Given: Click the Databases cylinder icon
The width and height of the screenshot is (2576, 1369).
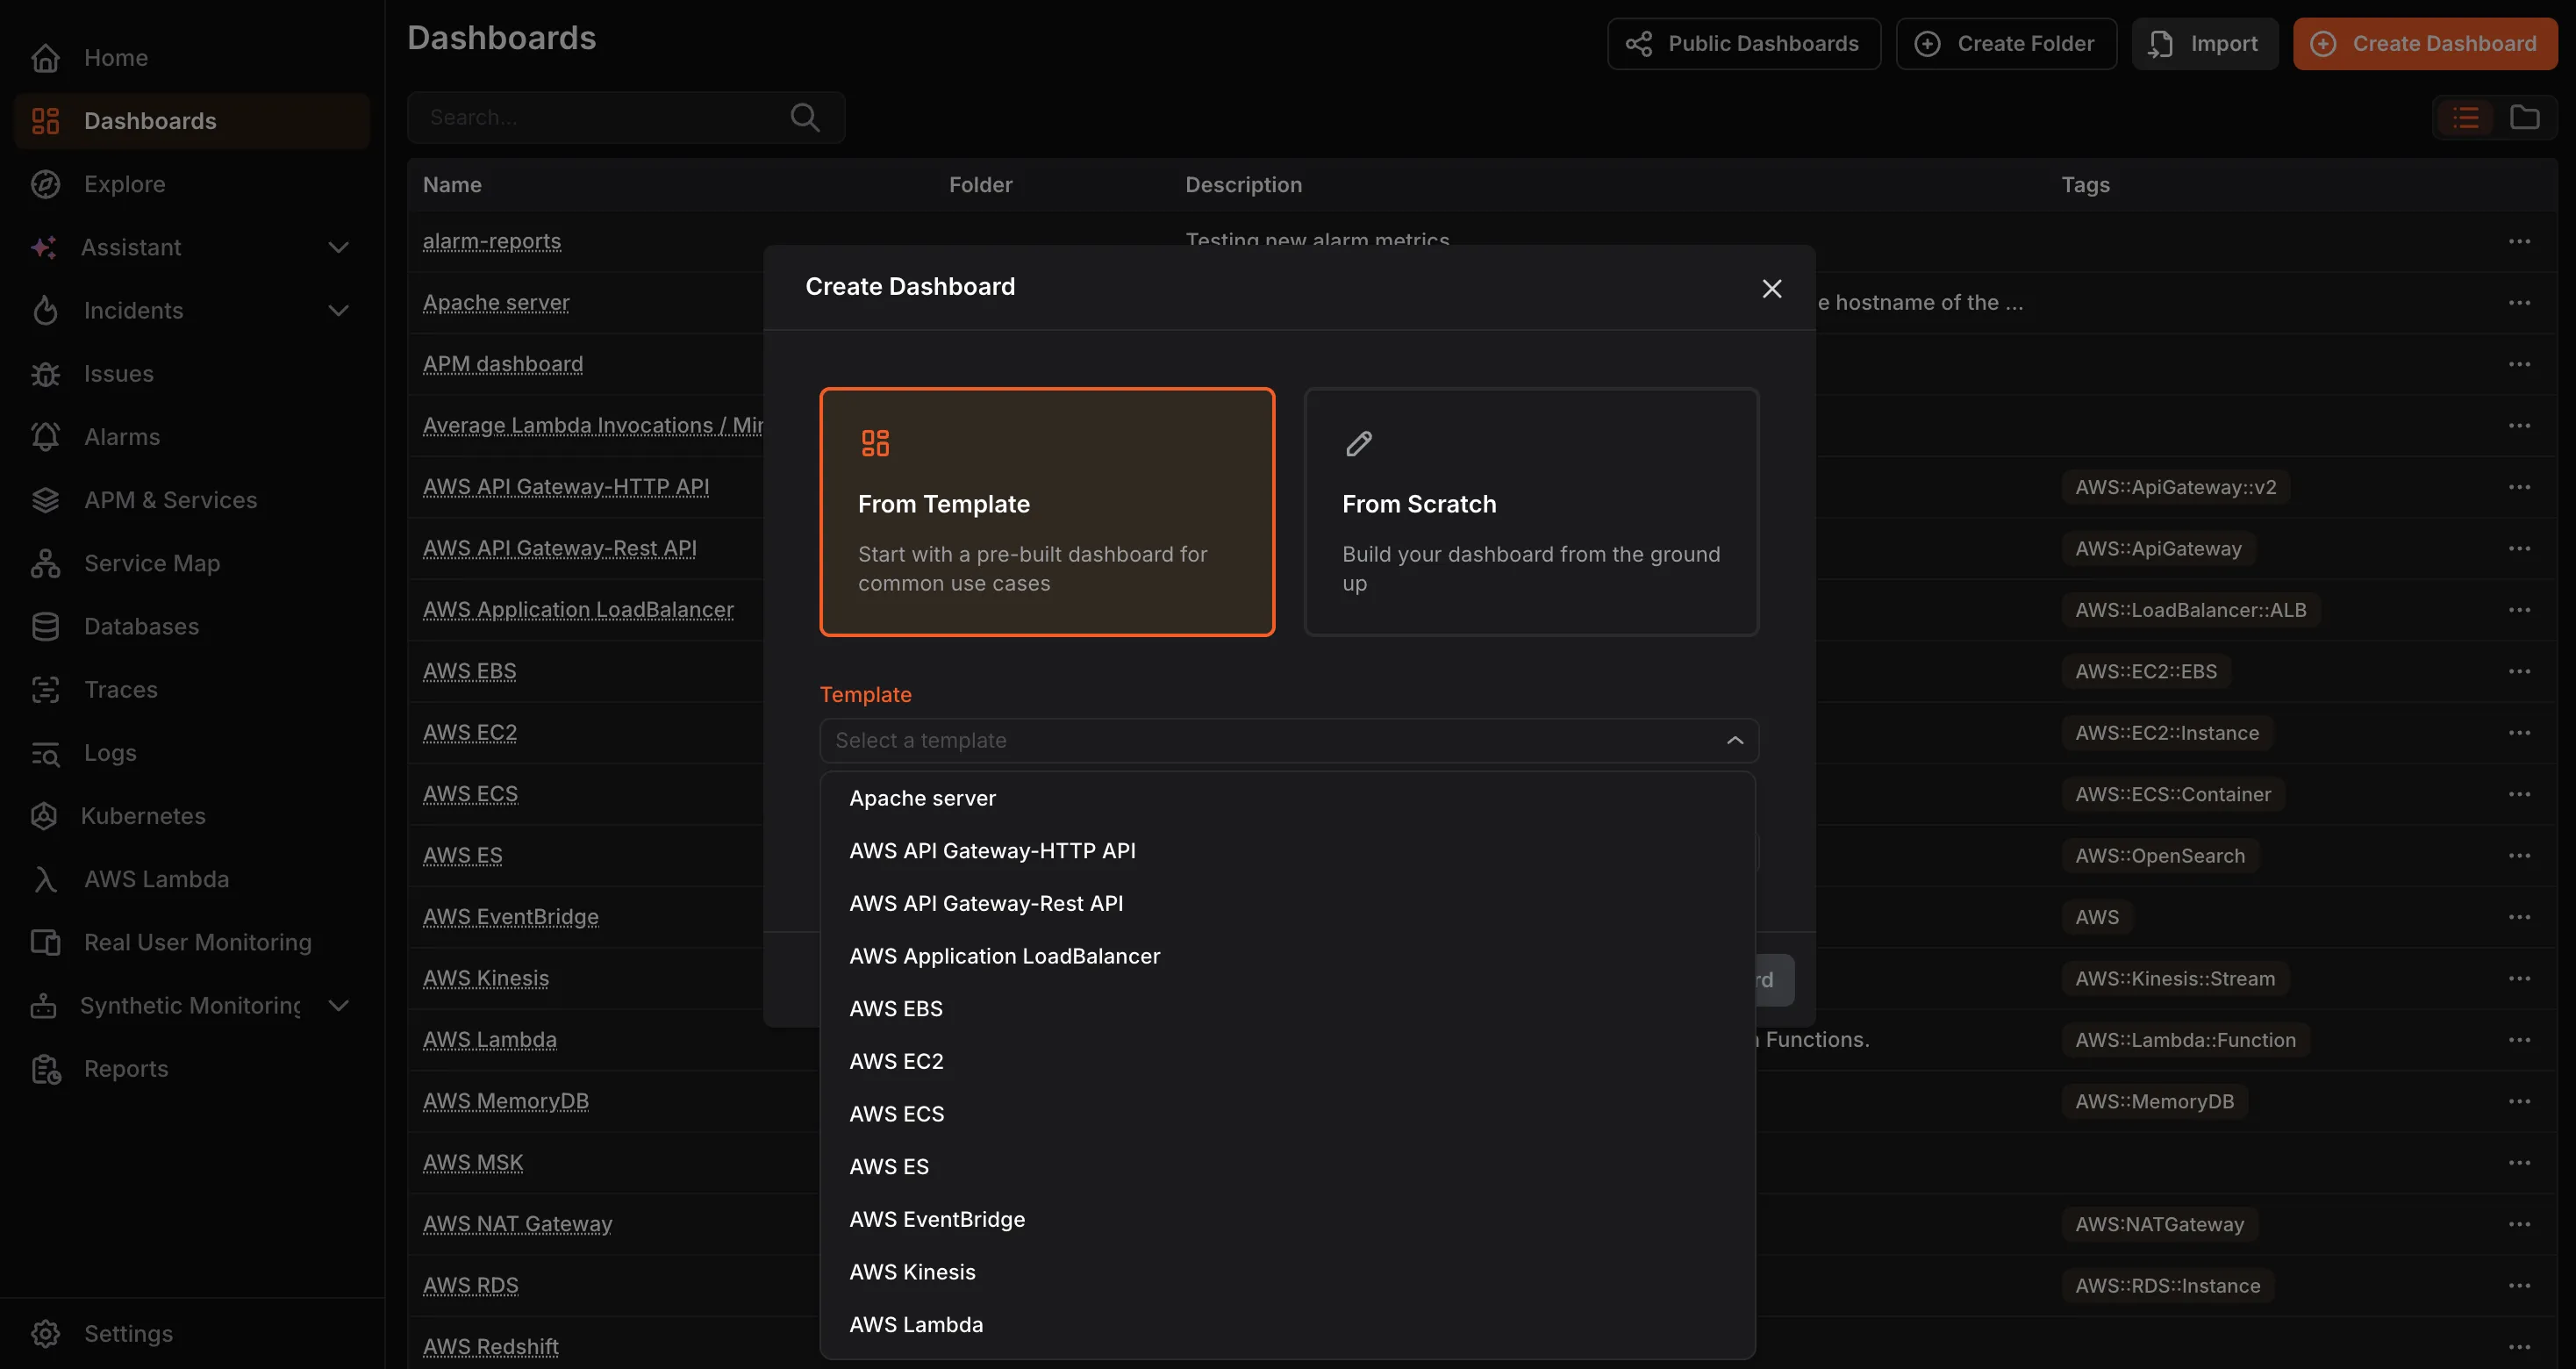Looking at the screenshot, I should click(x=46, y=626).
